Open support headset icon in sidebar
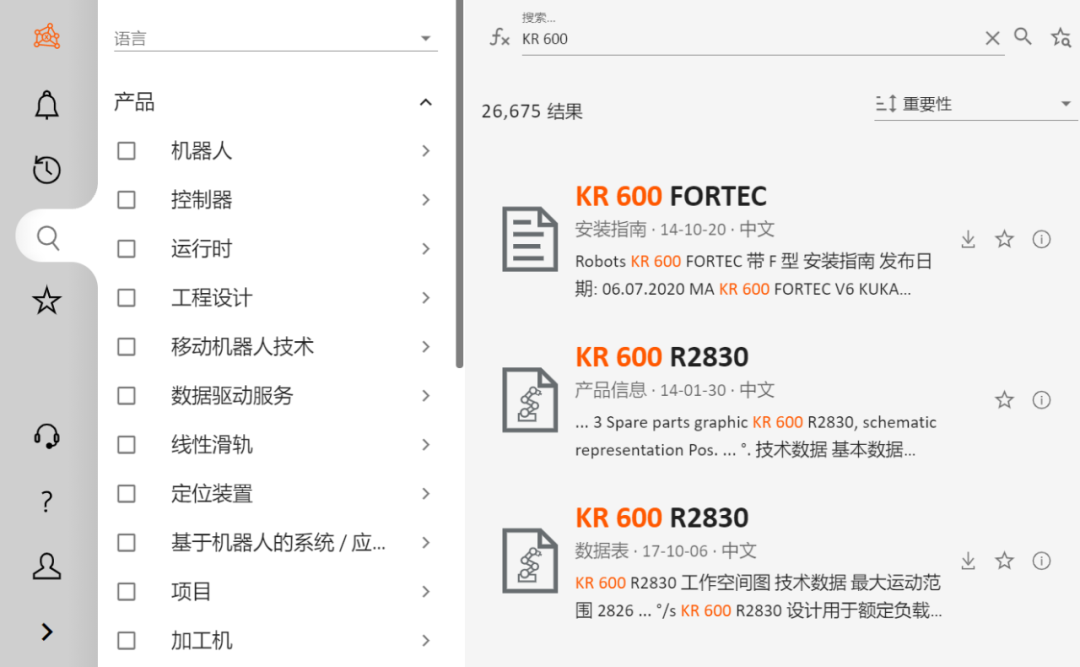1080x667 pixels. (x=47, y=436)
